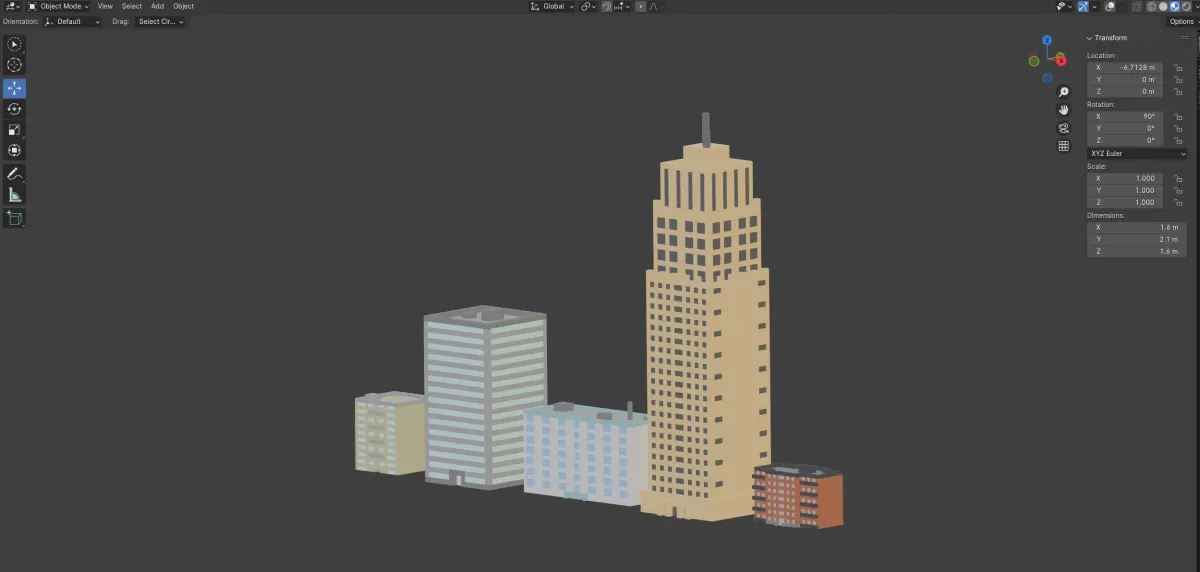
Task: Open the Transform panel drag-handle dots
Action: (x=1184, y=38)
